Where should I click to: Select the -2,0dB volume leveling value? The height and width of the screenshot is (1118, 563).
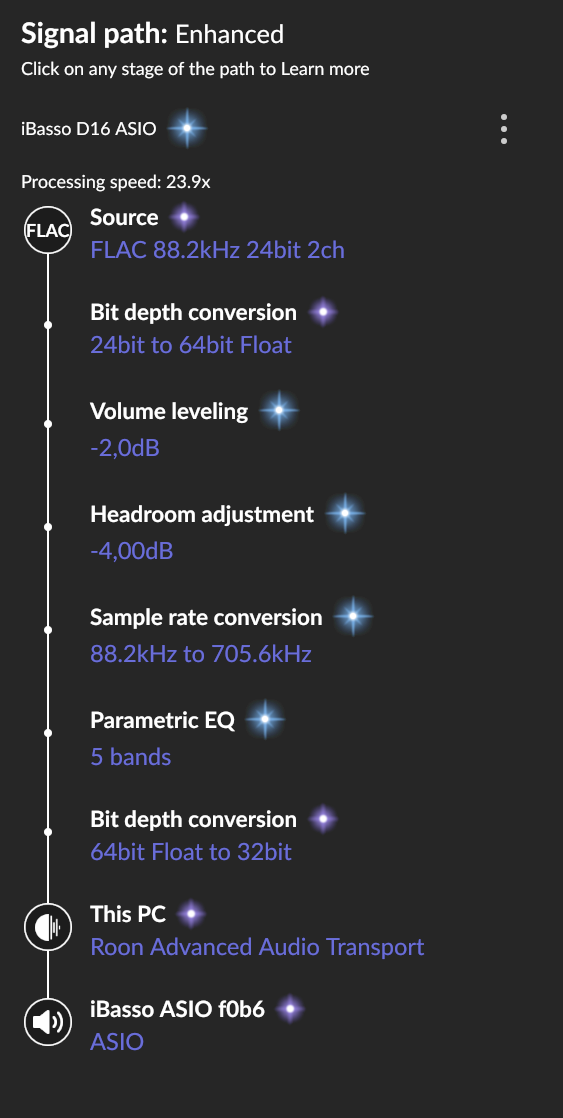coord(125,448)
